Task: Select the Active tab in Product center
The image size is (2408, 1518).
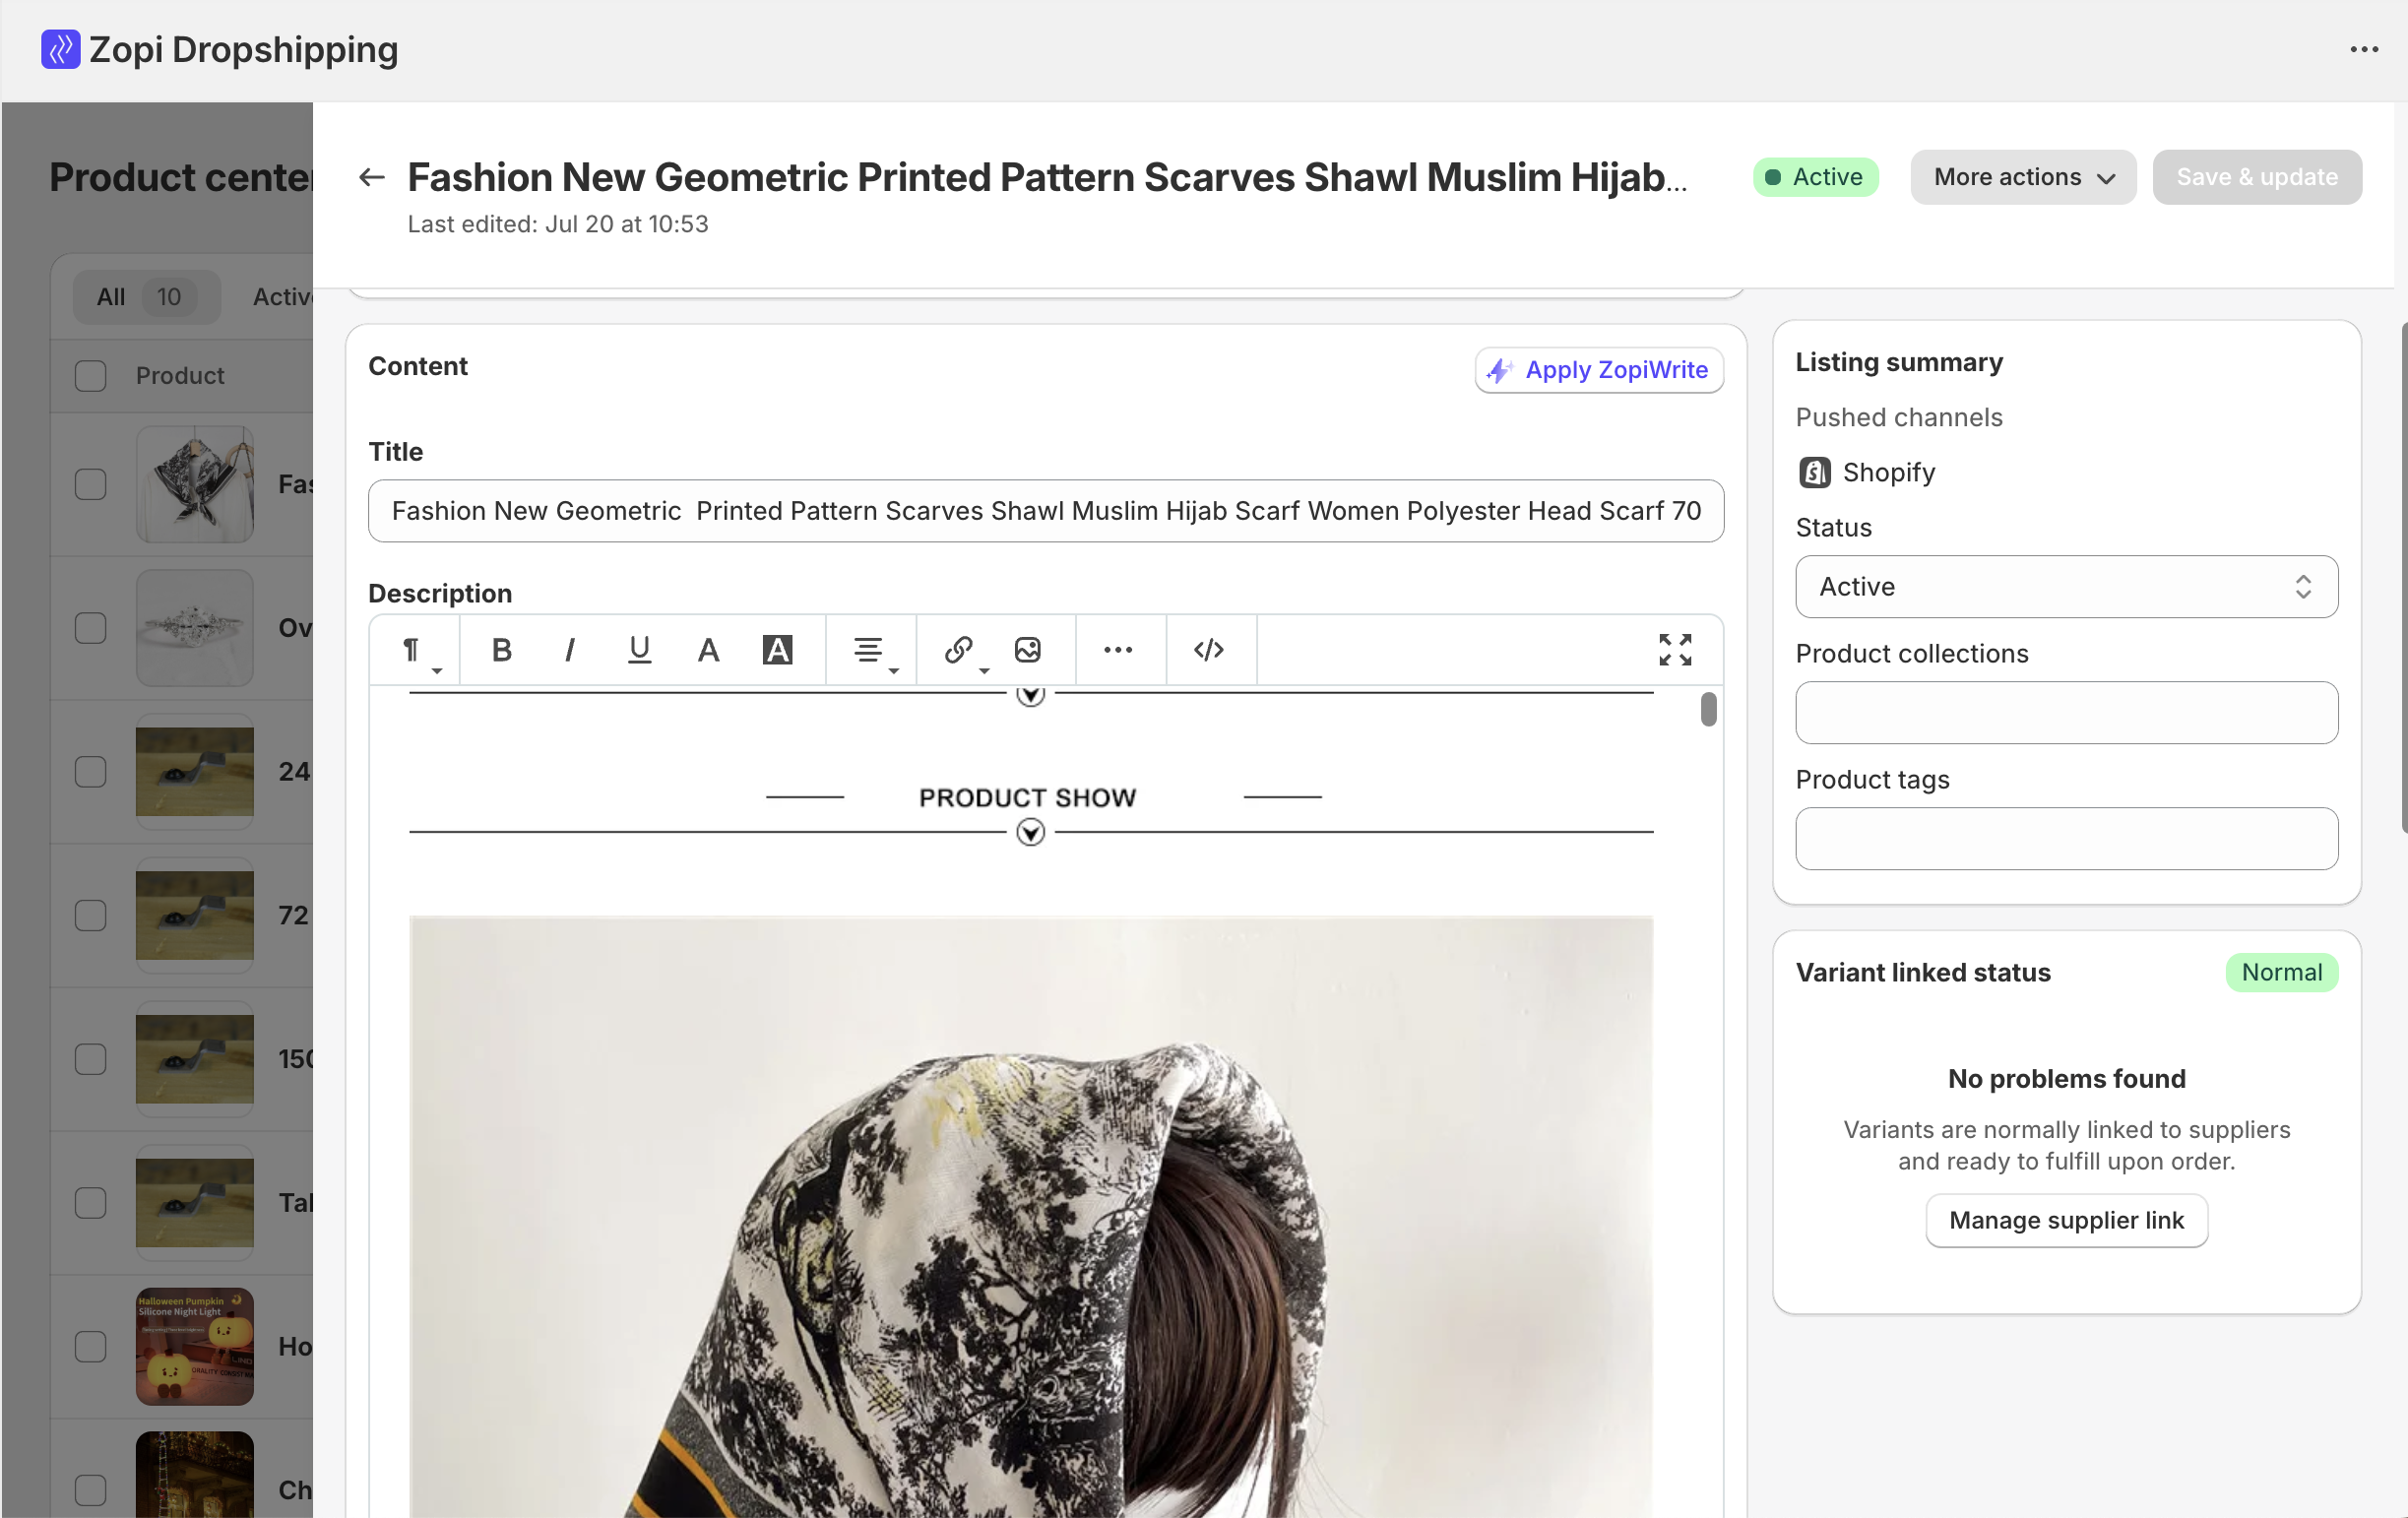Action: point(283,297)
